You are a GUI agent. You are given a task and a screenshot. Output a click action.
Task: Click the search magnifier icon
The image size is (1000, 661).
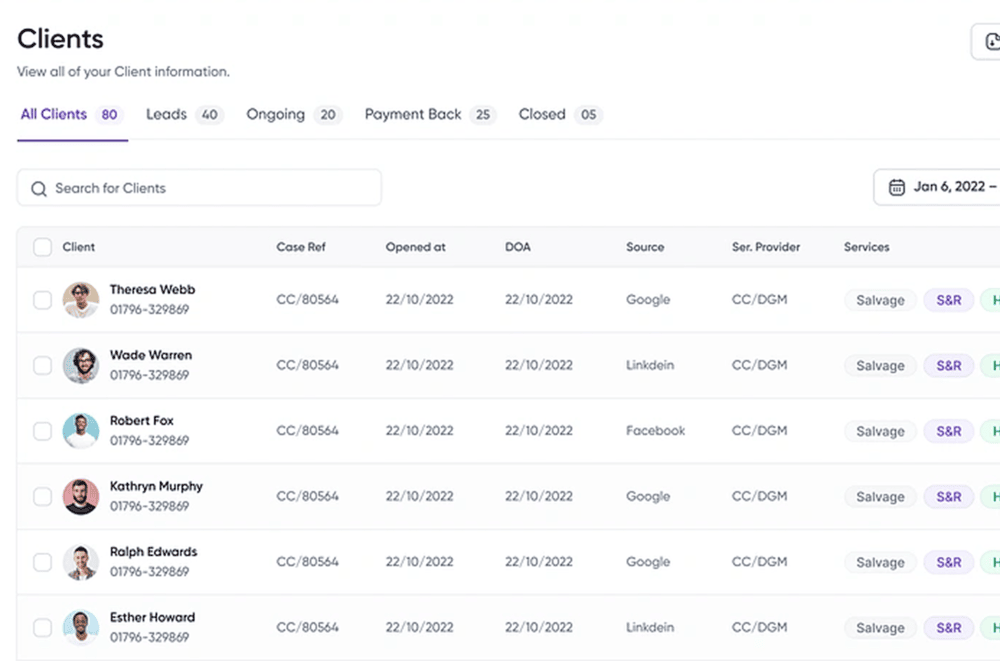coord(39,189)
